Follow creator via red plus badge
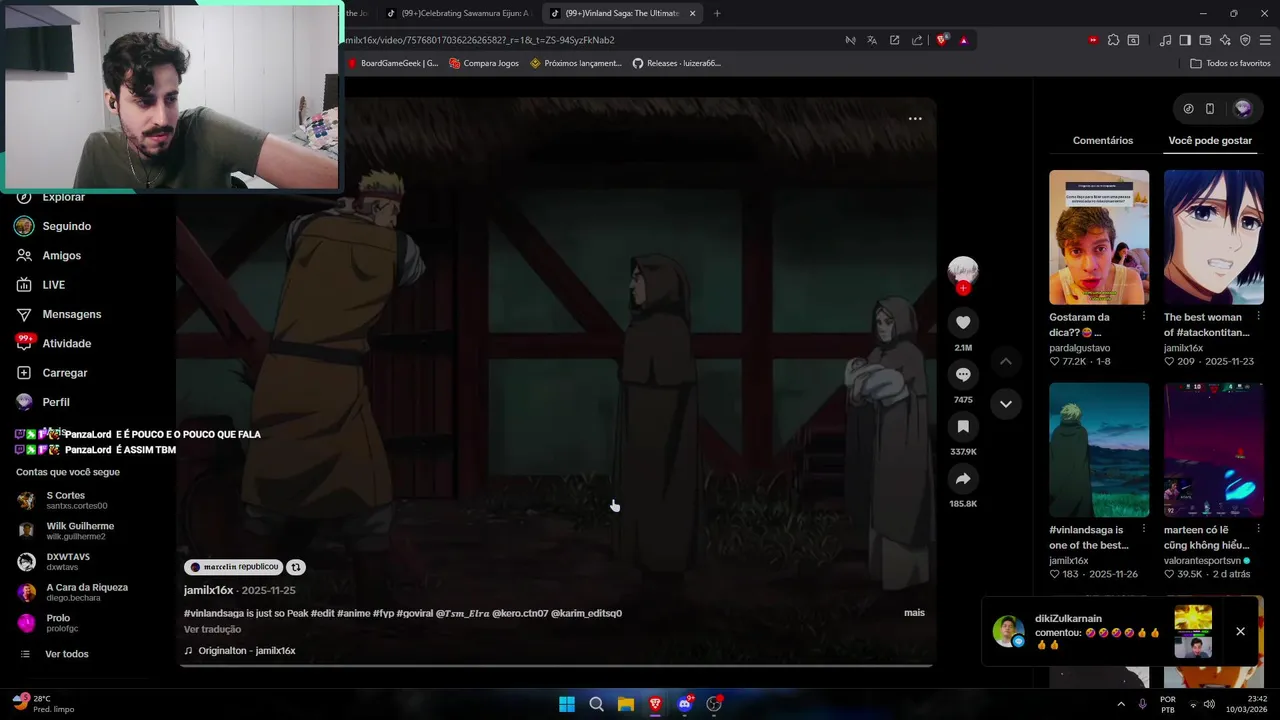Screen dimensions: 1280x720 [x=963, y=288]
